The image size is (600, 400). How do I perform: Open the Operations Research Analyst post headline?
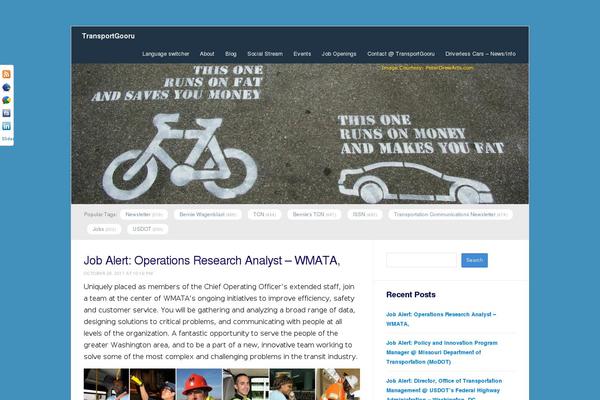point(212,261)
